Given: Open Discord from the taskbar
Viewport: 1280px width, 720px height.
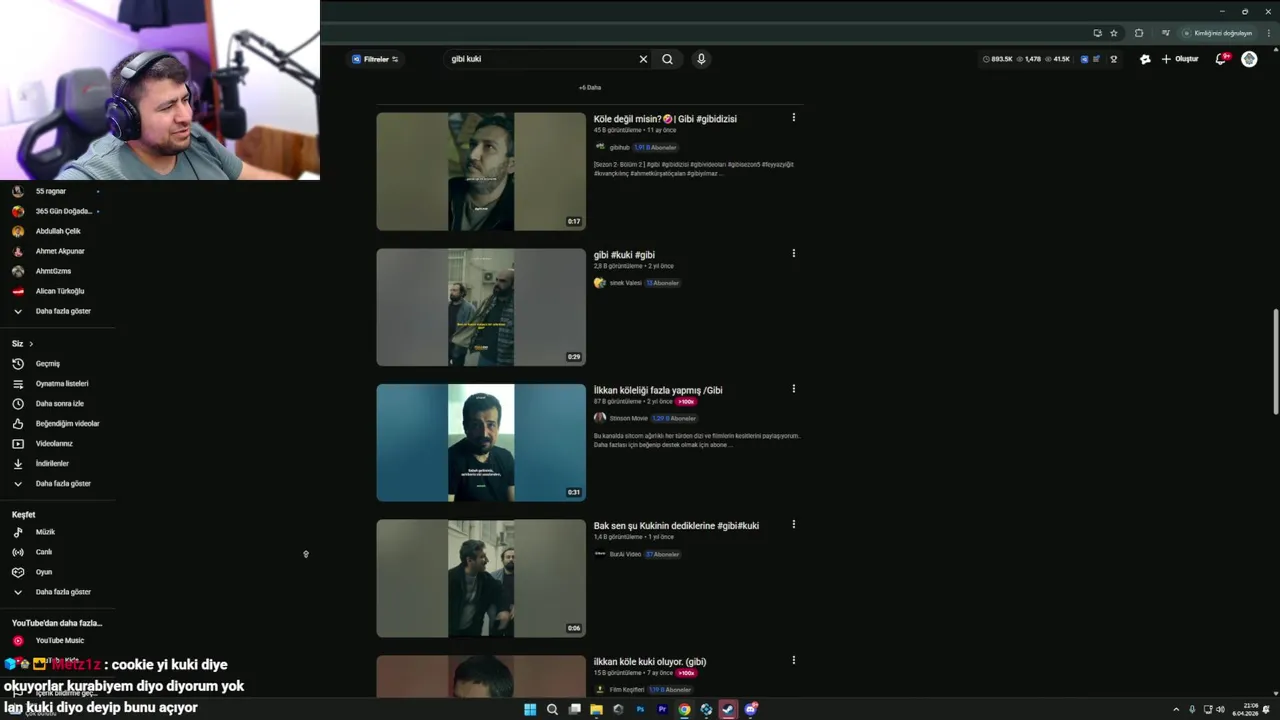Looking at the screenshot, I should [750, 710].
